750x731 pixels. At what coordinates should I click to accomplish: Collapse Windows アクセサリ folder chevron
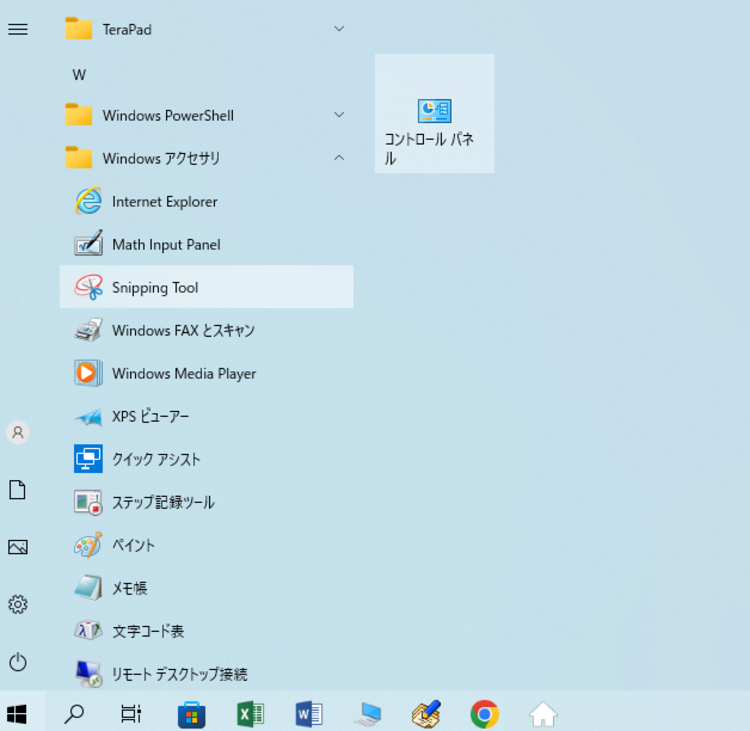(339, 157)
